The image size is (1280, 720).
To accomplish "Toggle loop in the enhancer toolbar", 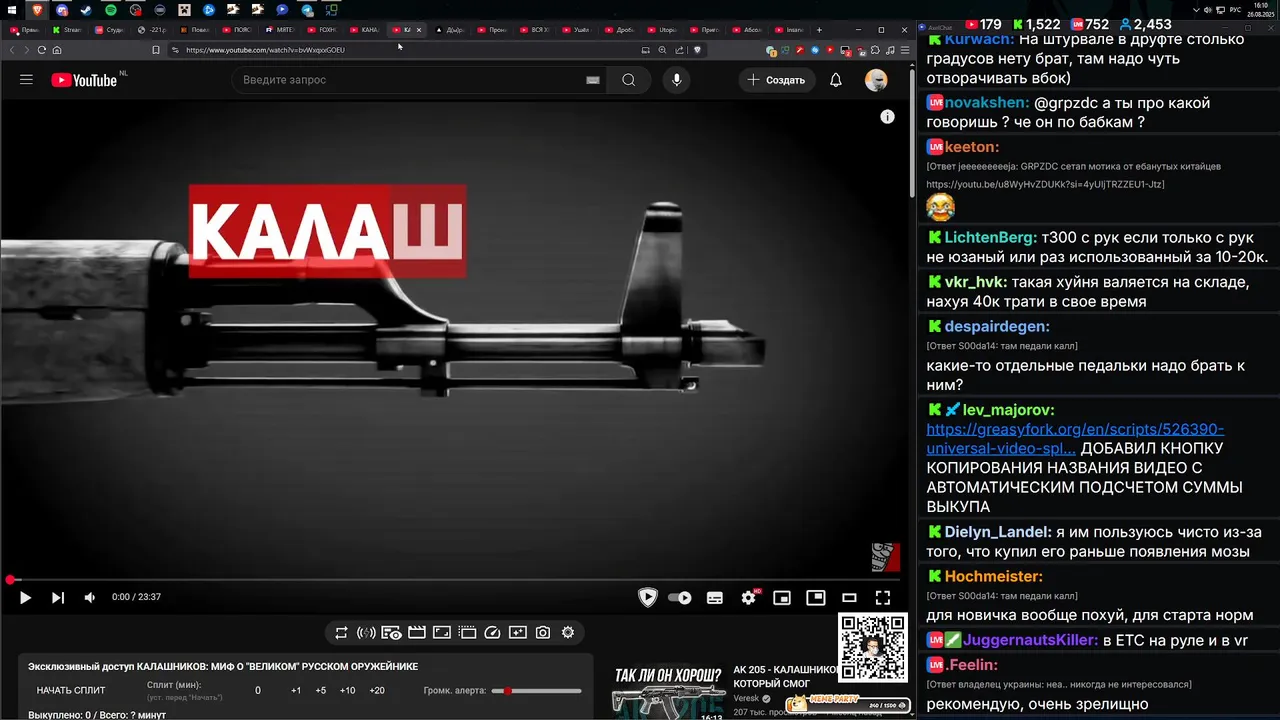I will pyautogui.click(x=341, y=632).
